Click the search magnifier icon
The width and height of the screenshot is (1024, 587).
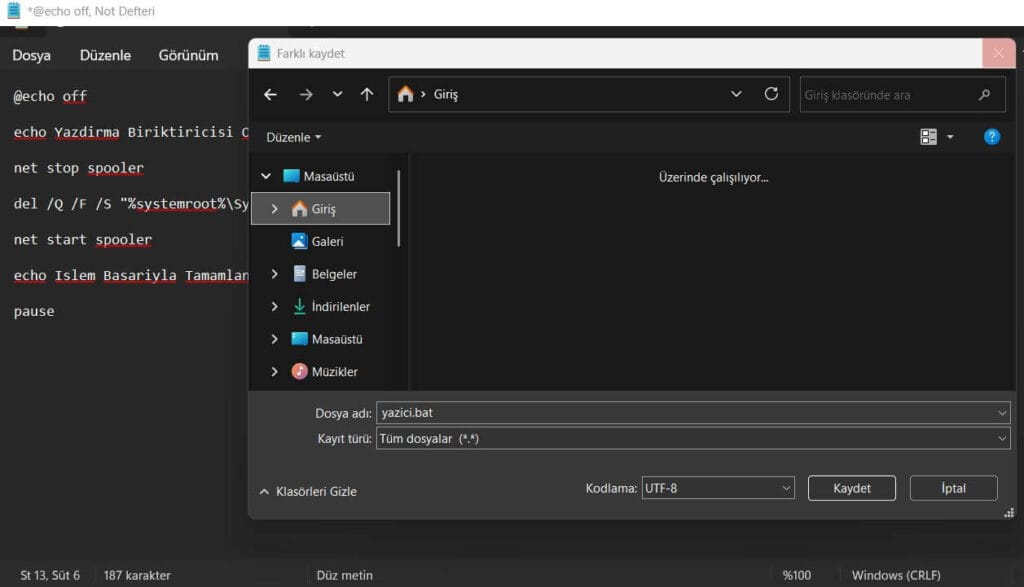pos(985,95)
